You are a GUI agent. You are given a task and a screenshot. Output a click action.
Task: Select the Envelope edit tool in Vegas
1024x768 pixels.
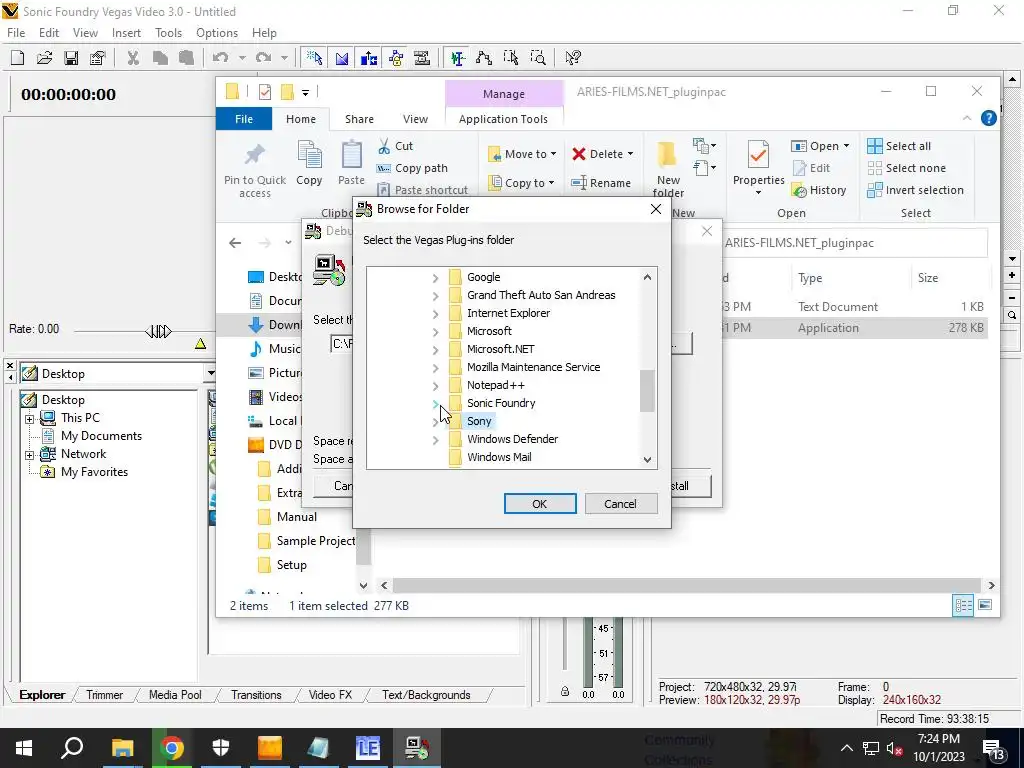click(x=484, y=58)
